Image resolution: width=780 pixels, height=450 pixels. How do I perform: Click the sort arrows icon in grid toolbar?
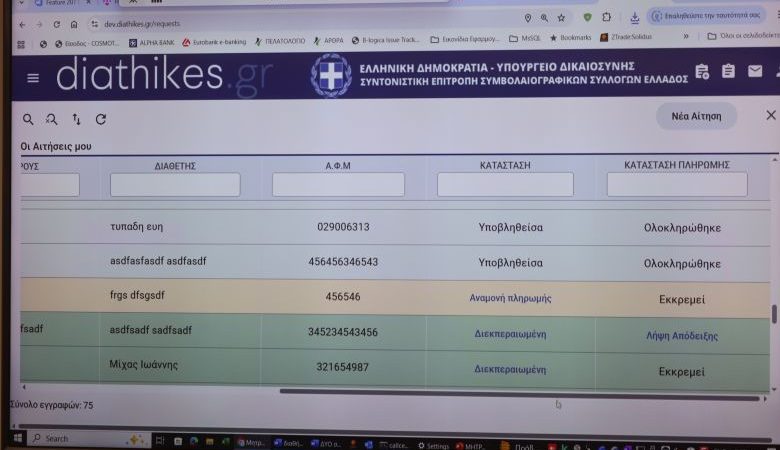pyautogui.click(x=76, y=120)
